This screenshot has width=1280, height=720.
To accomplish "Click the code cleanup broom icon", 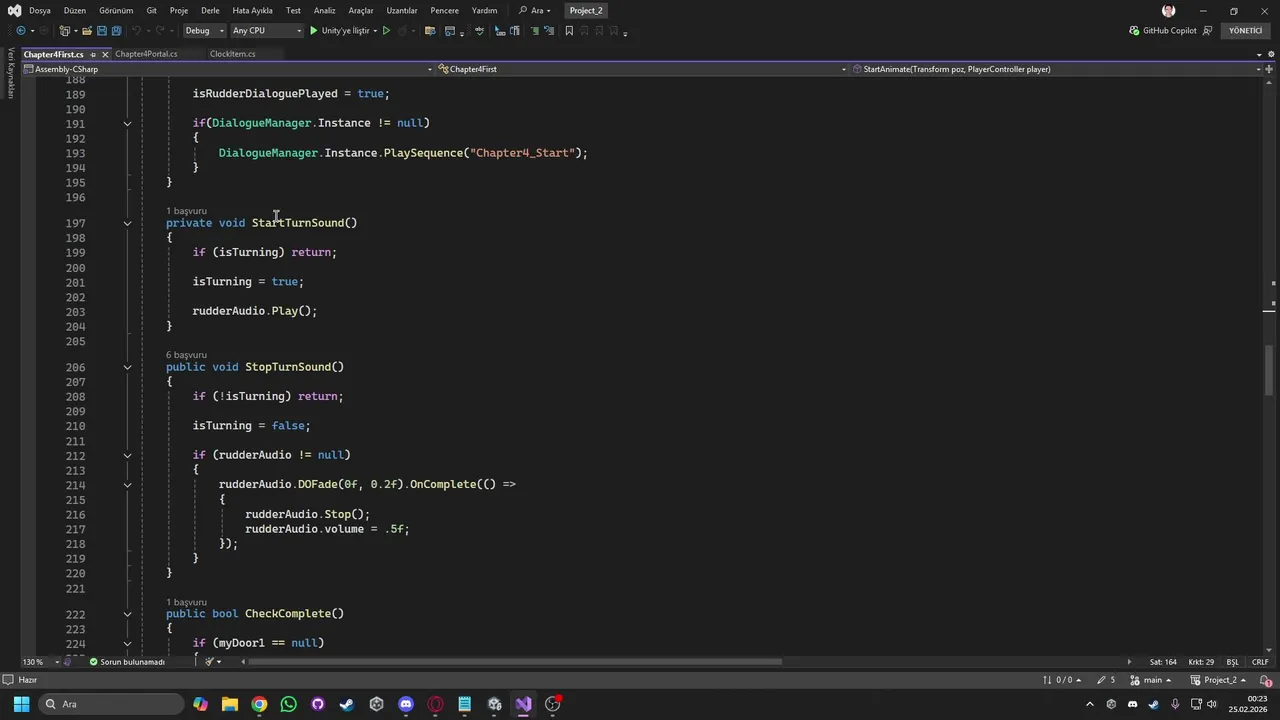I will click(210, 662).
